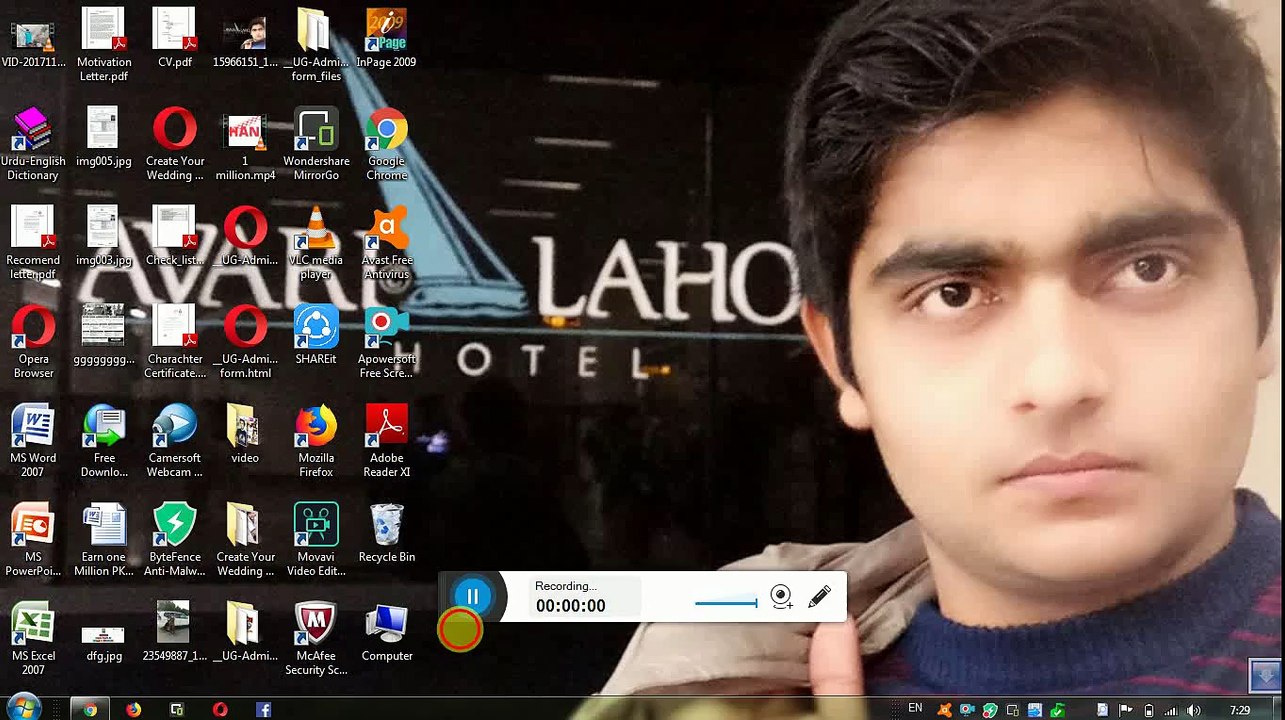Open Action Center flag in tray

pyautogui.click(x=1125, y=710)
